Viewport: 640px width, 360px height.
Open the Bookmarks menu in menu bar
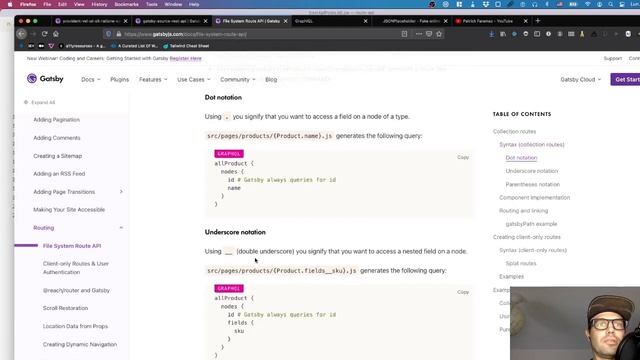point(126,4)
